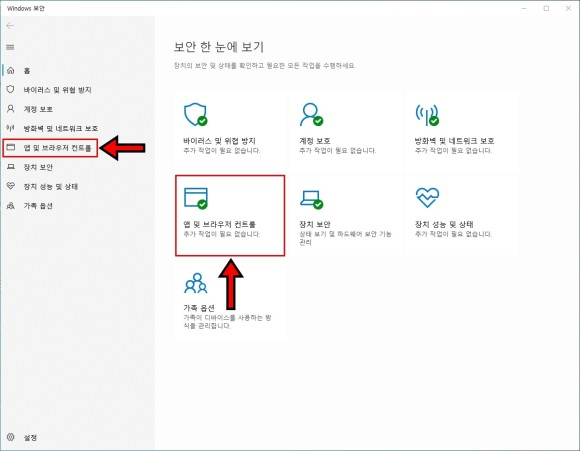This screenshot has height=451, width=580.
Task: Click the firewall antenna icon in sidebar
Action: point(11,128)
